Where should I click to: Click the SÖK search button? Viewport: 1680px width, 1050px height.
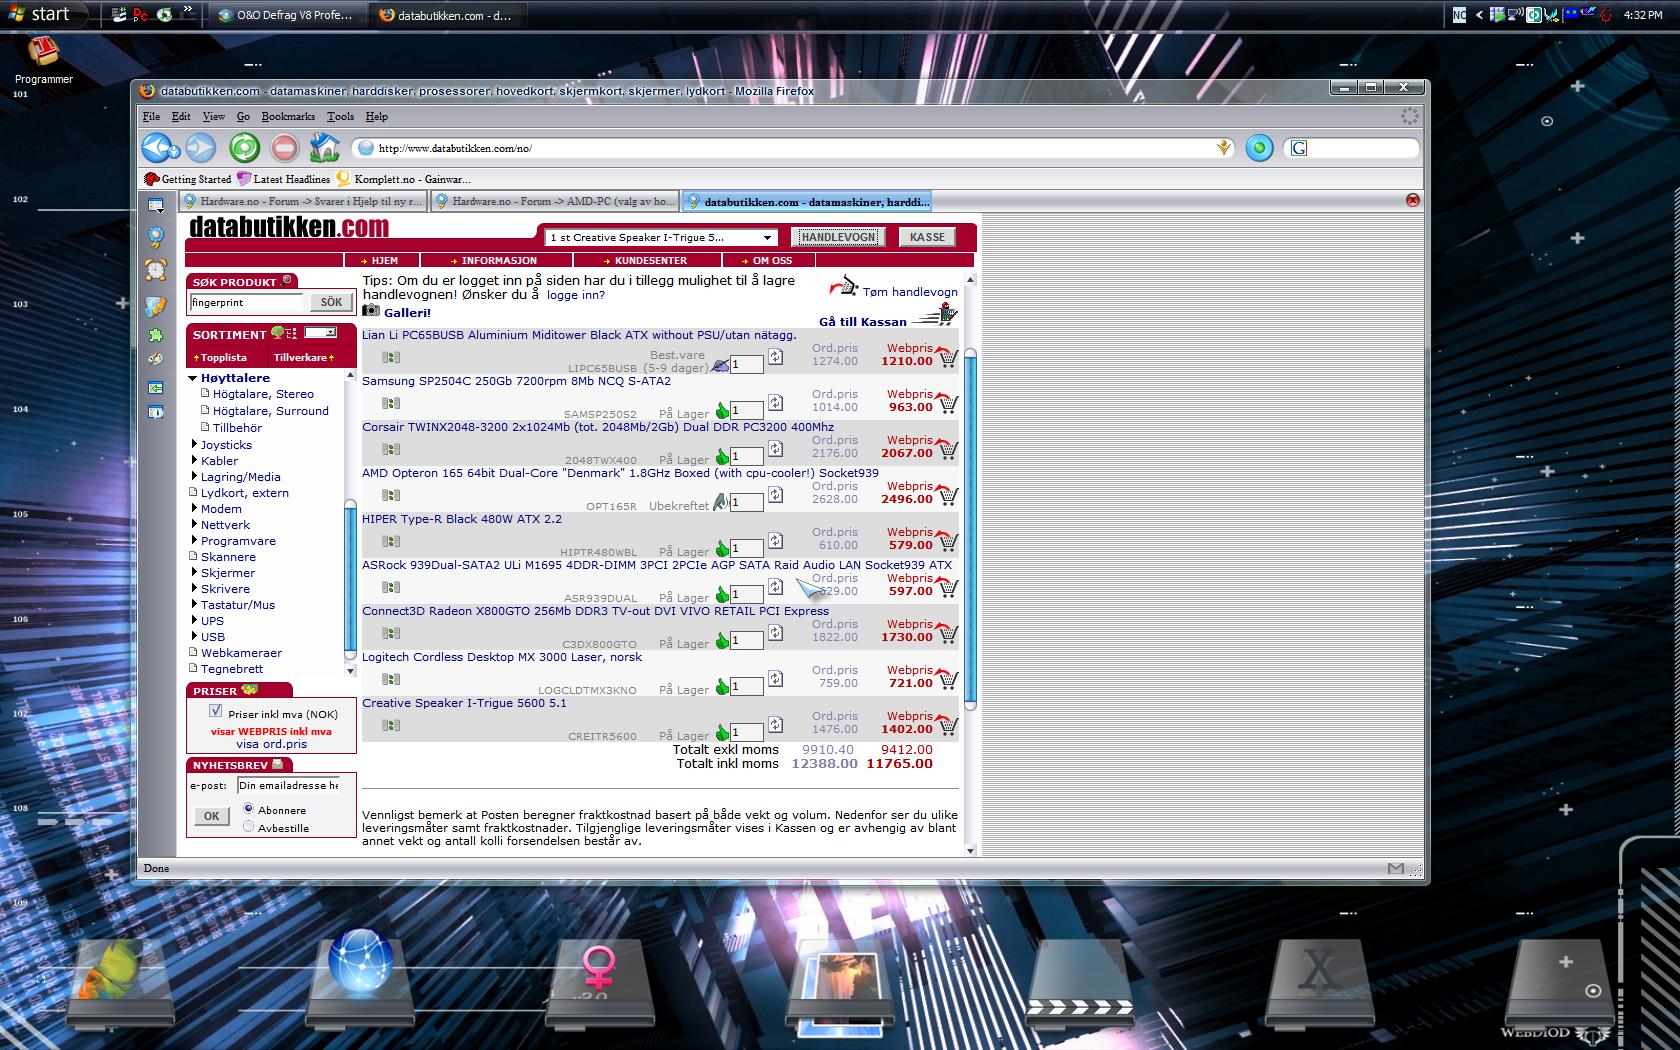coord(331,302)
